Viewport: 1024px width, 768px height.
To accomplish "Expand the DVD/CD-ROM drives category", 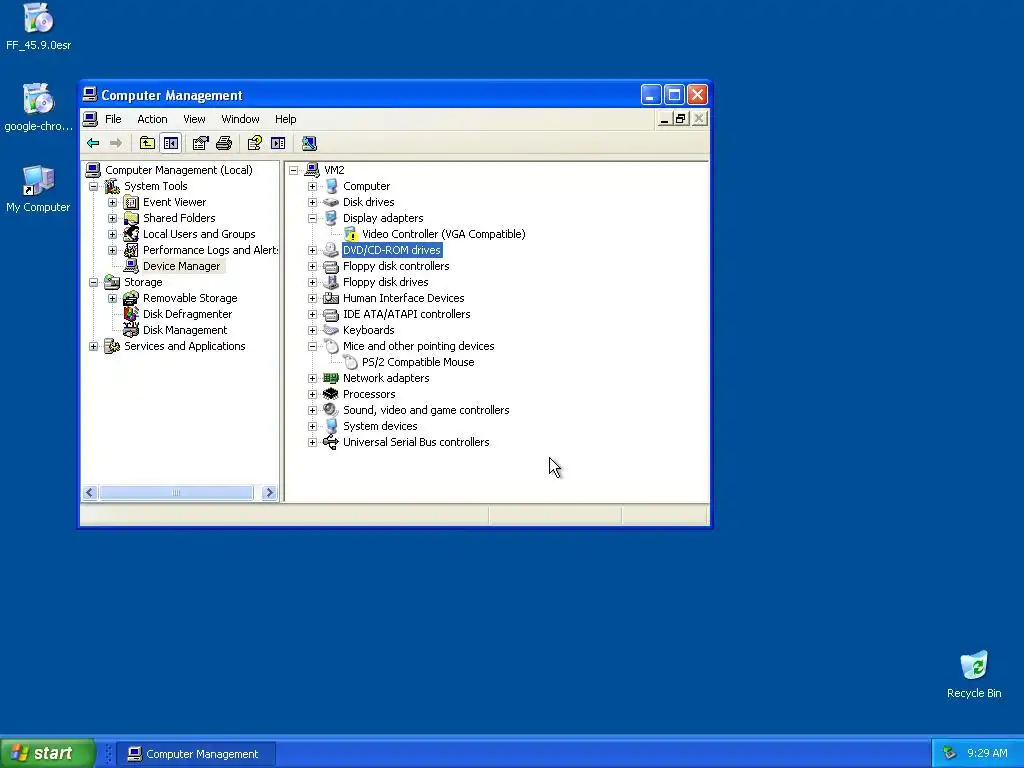I will pyautogui.click(x=312, y=250).
